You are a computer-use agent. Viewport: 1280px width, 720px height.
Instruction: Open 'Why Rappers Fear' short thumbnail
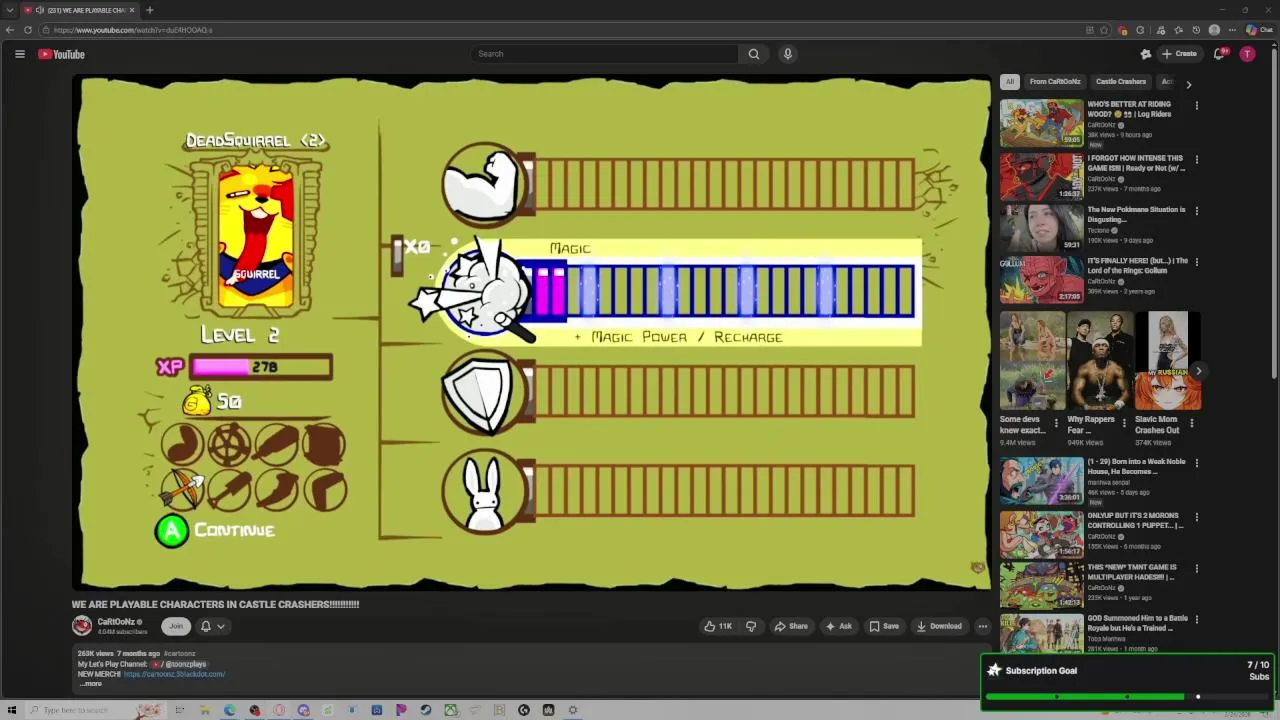1100,361
